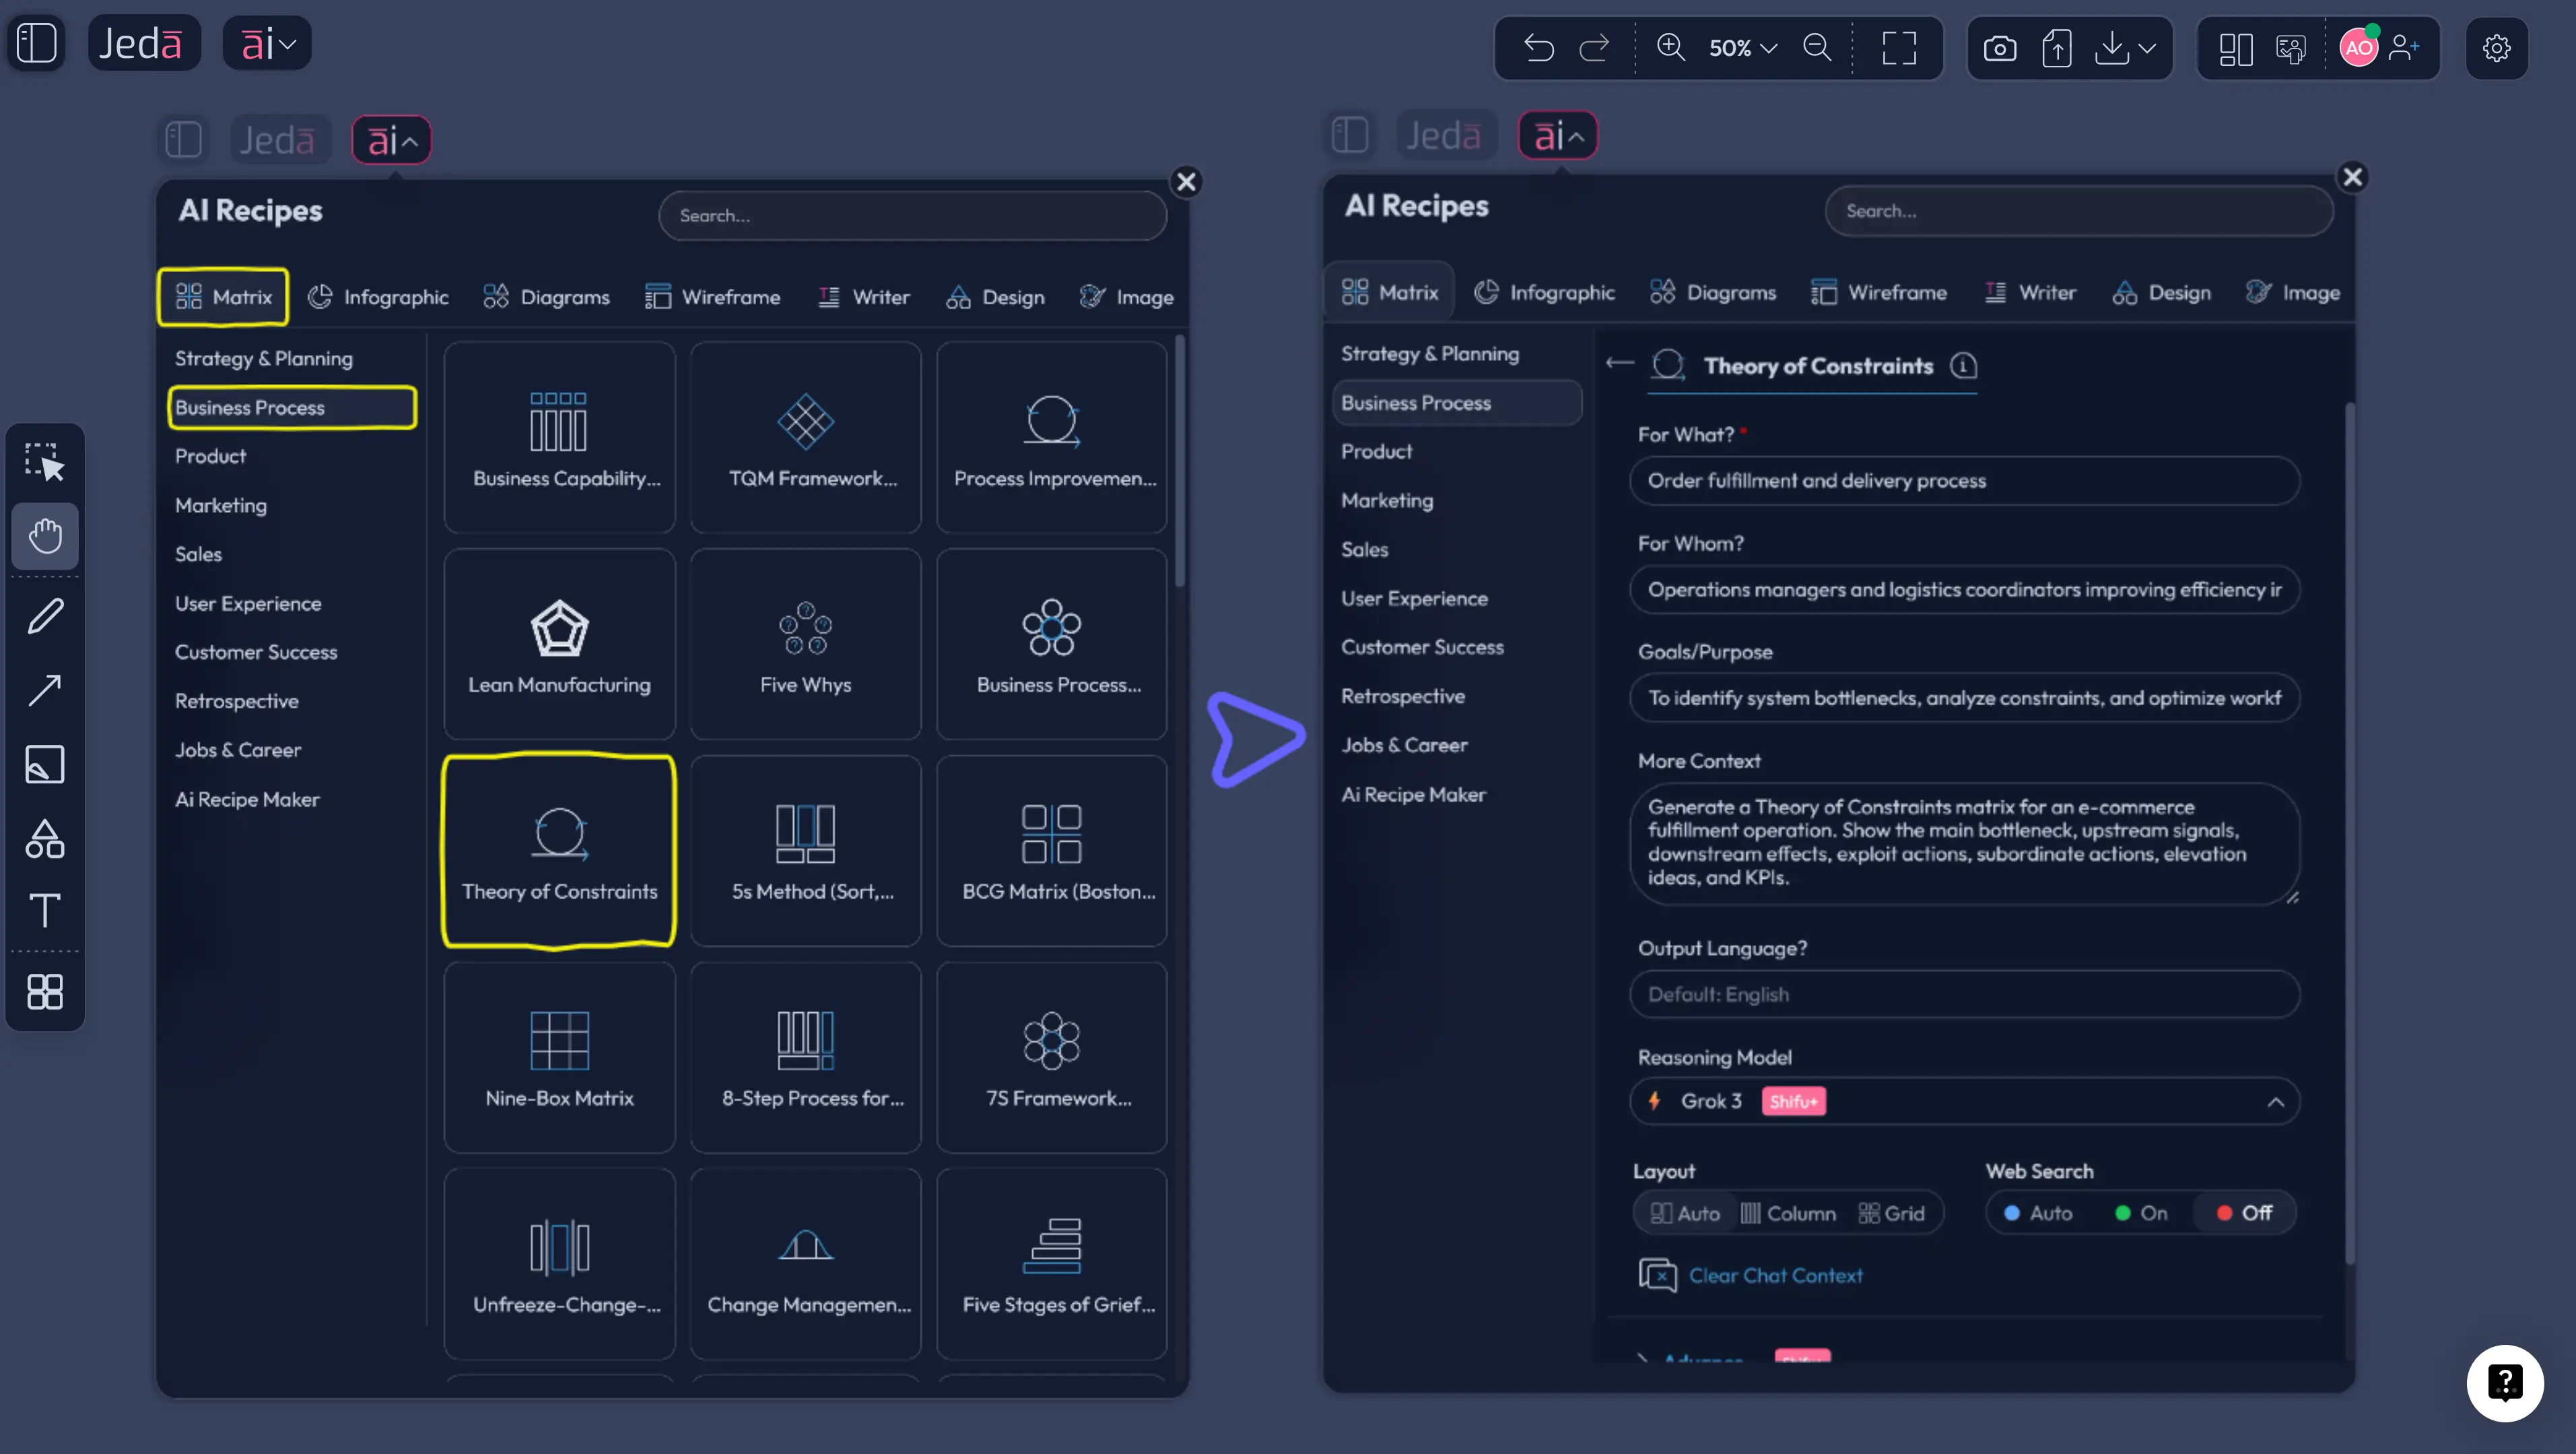Open the shapes tool
The height and width of the screenshot is (1454, 2576).
click(x=45, y=839)
